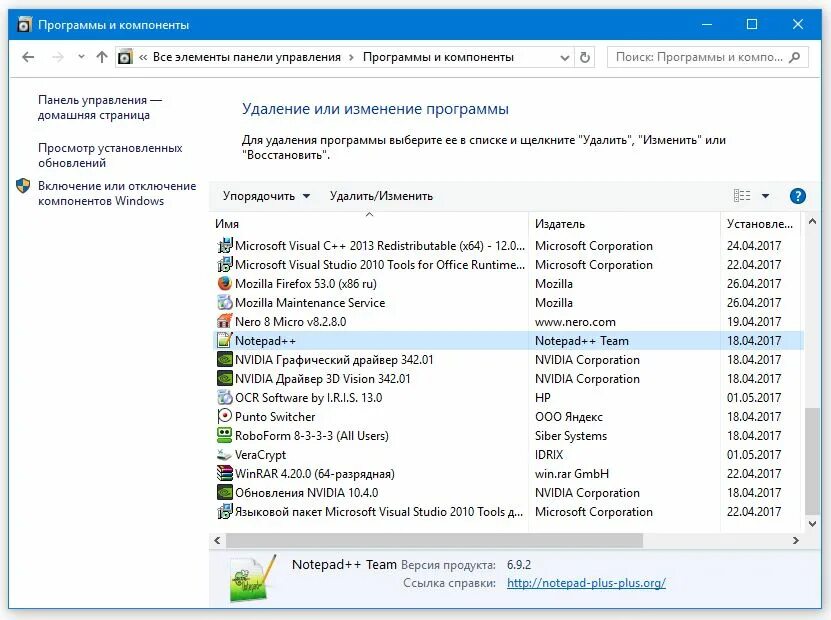Image resolution: width=831 pixels, height=620 pixels.
Task: Click the OCR Software by I.R.I.S. icon
Action: pyautogui.click(x=225, y=397)
